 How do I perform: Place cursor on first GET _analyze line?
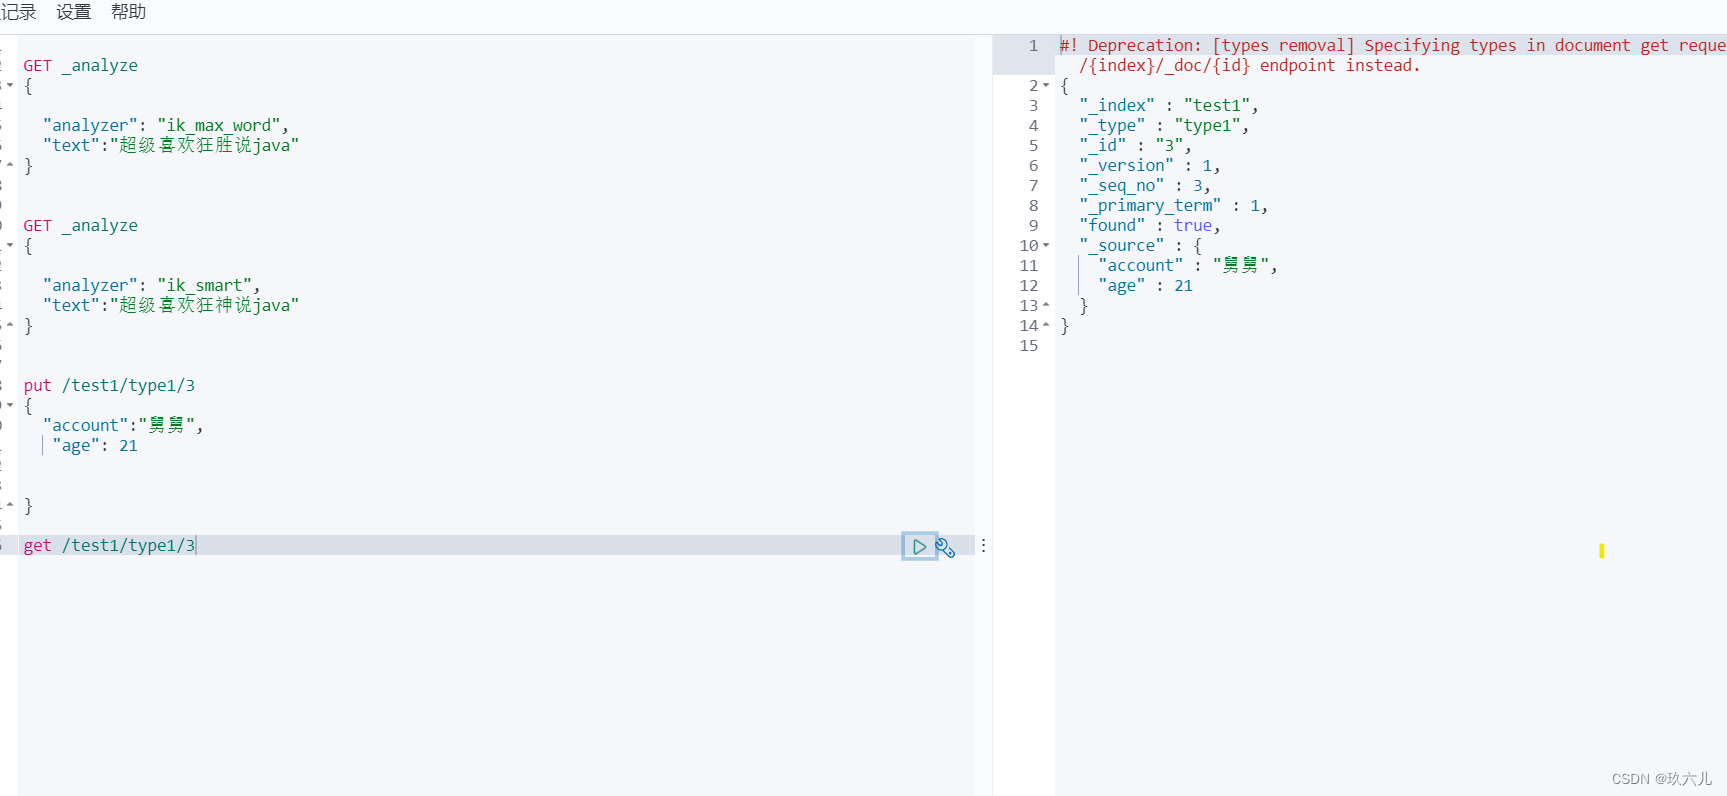(x=81, y=66)
